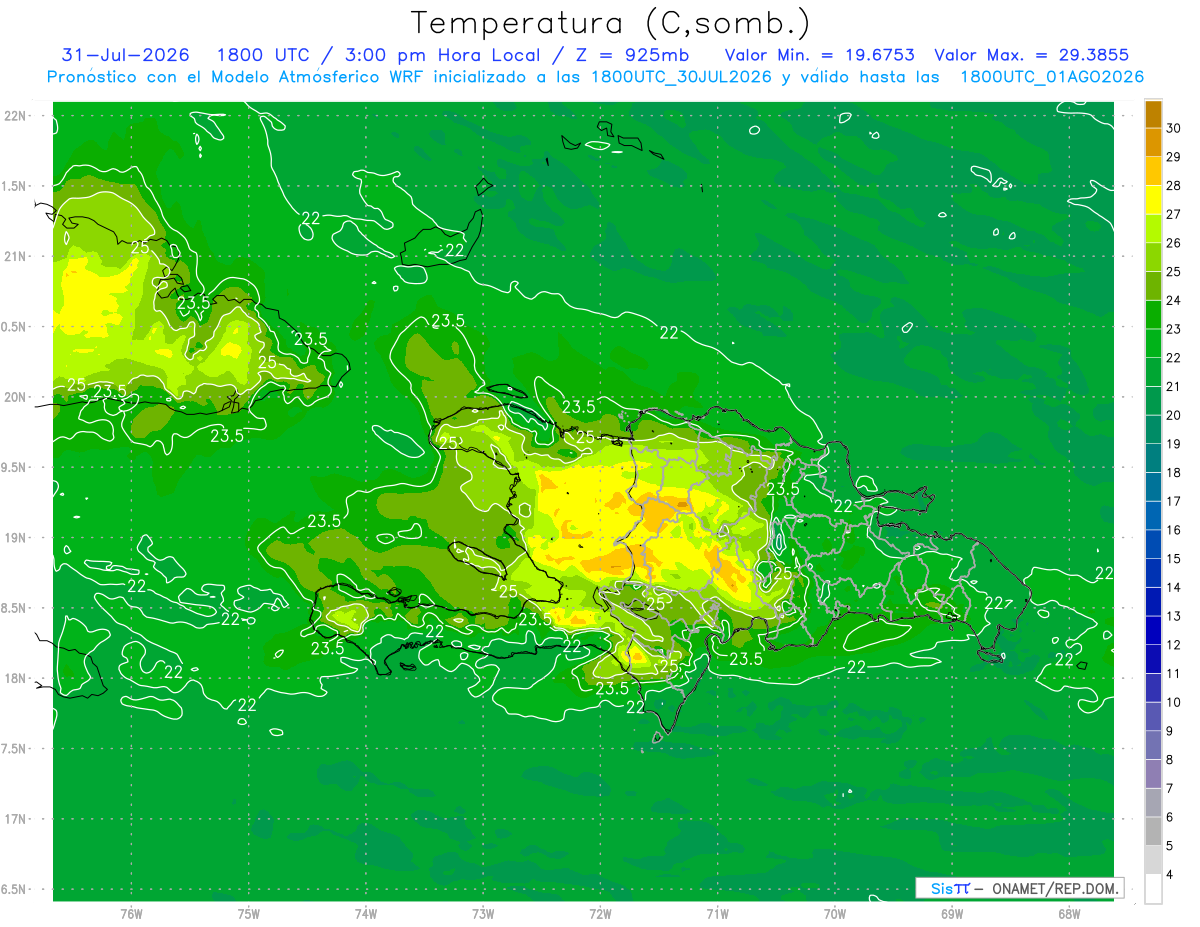Click the '22N' latitude axis label
This screenshot has height=927, width=1200.
[15, 115]
